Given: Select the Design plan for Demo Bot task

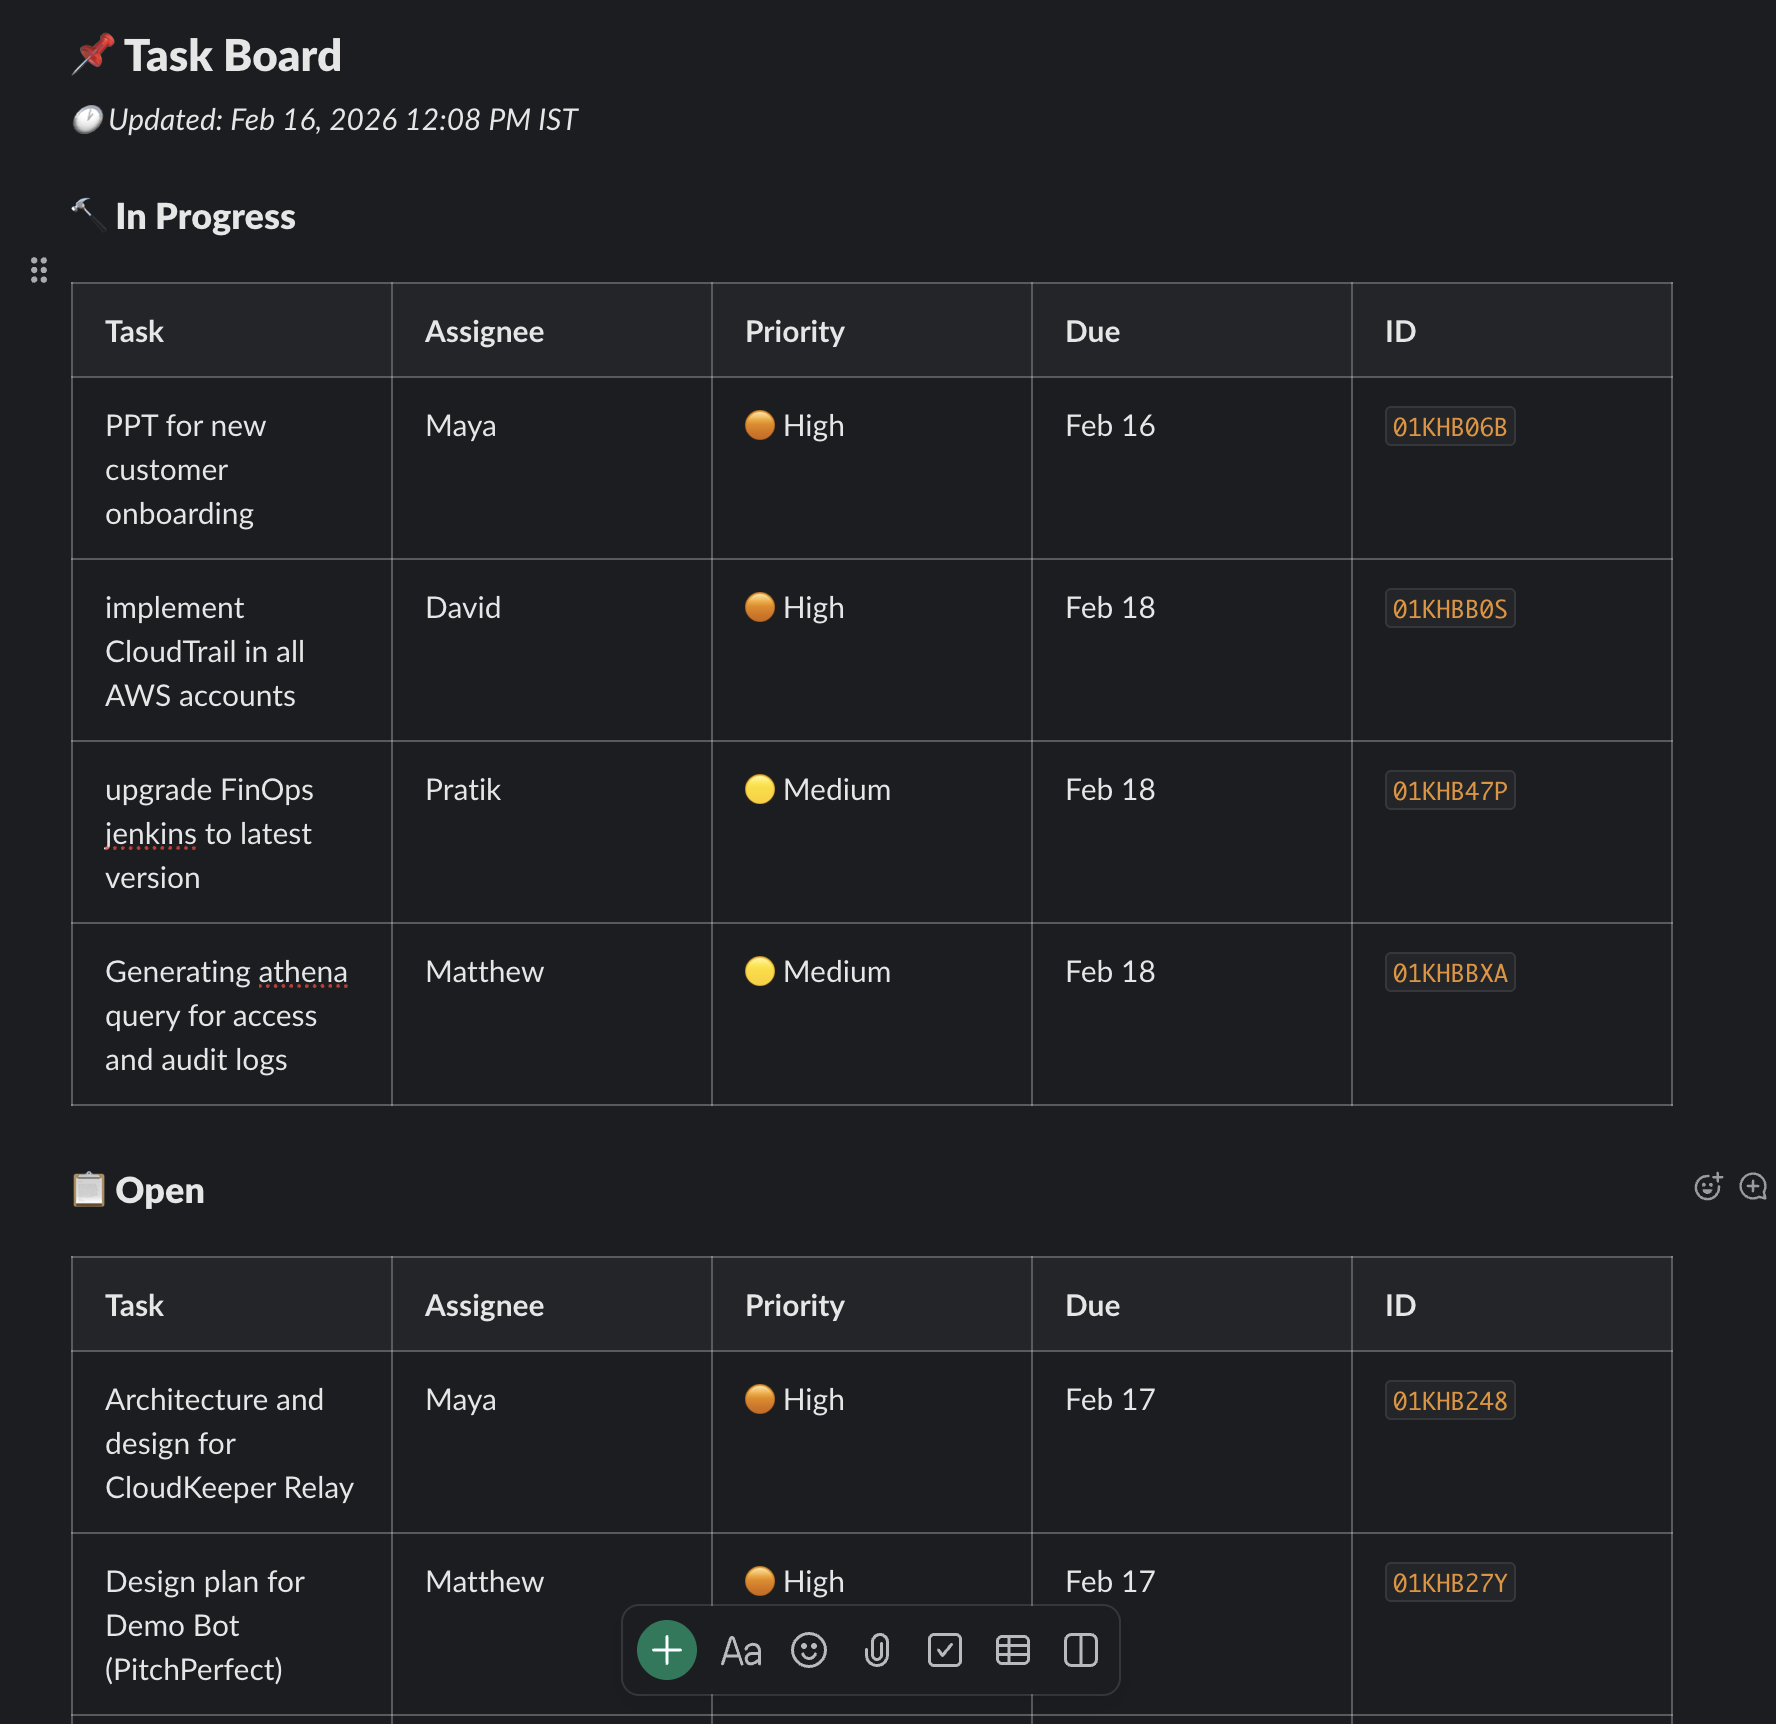Looking at the screenshot, I should tap(204, 1625).
